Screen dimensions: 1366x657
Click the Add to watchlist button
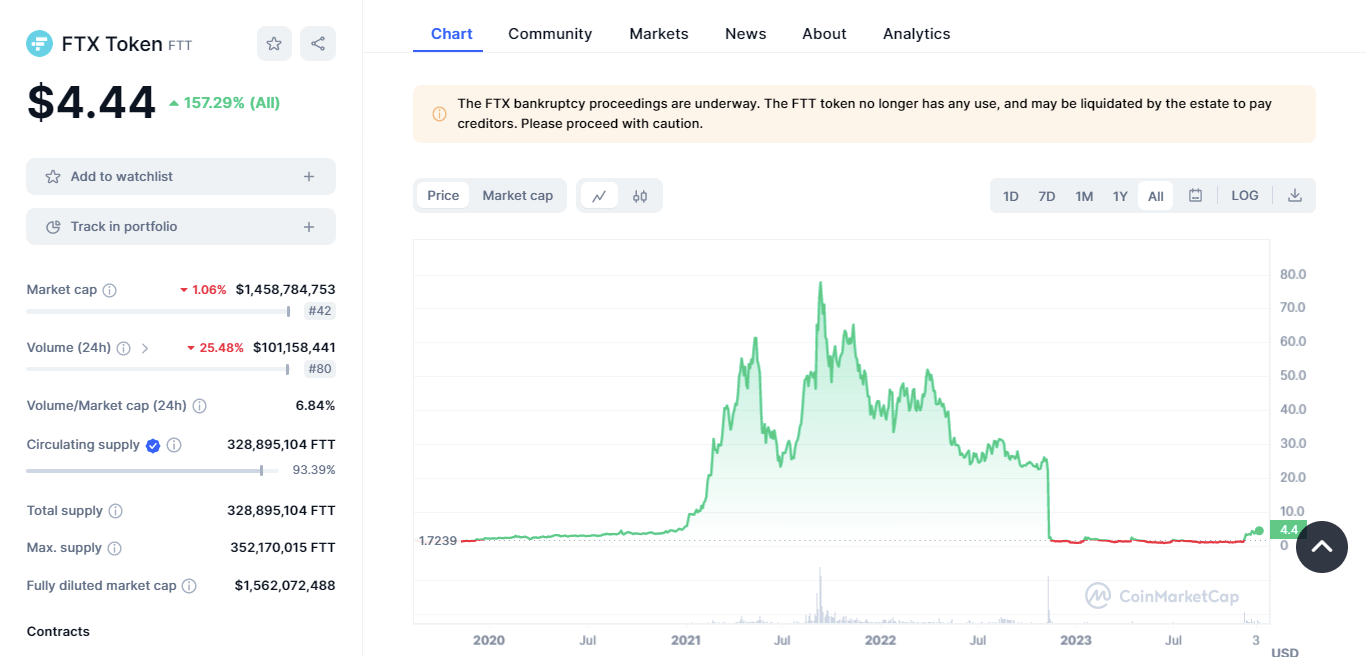point(181,177)
